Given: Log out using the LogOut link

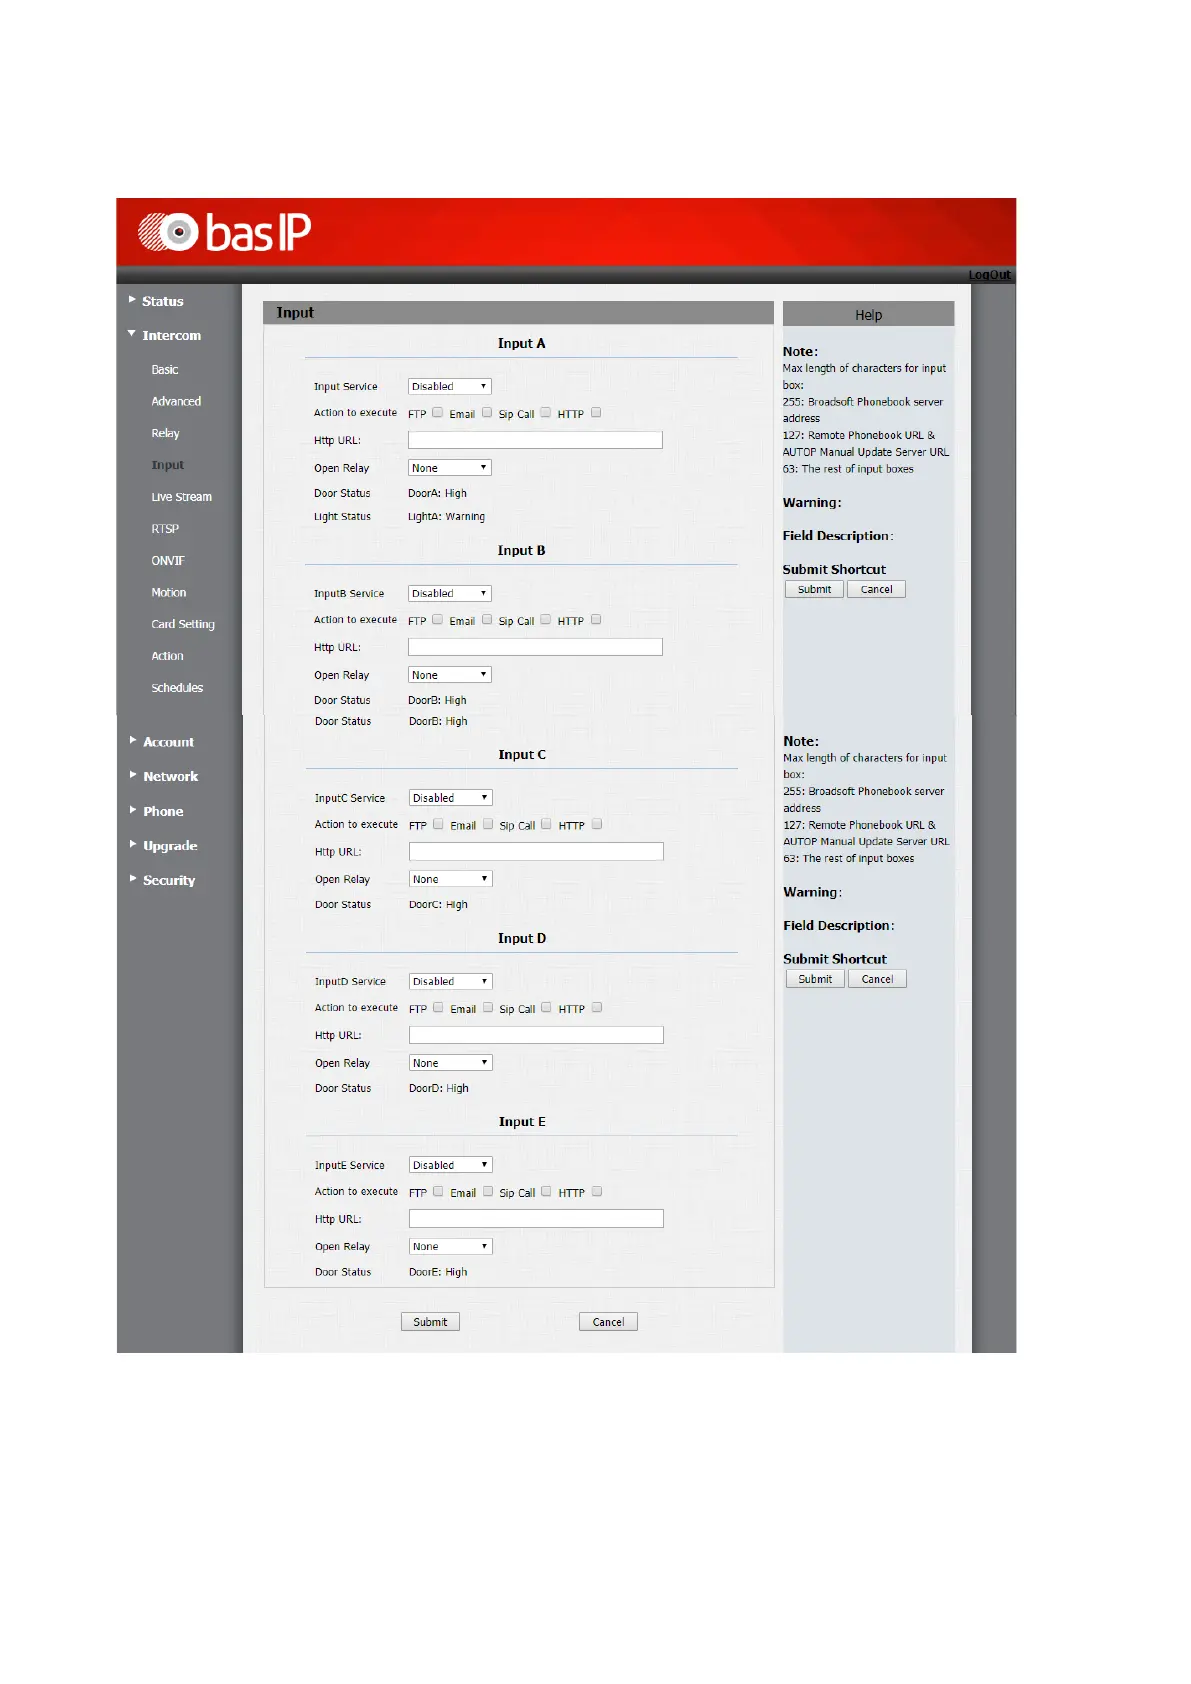Looking at the screenshot, I should pyautogui.click(x=989, y=275).
